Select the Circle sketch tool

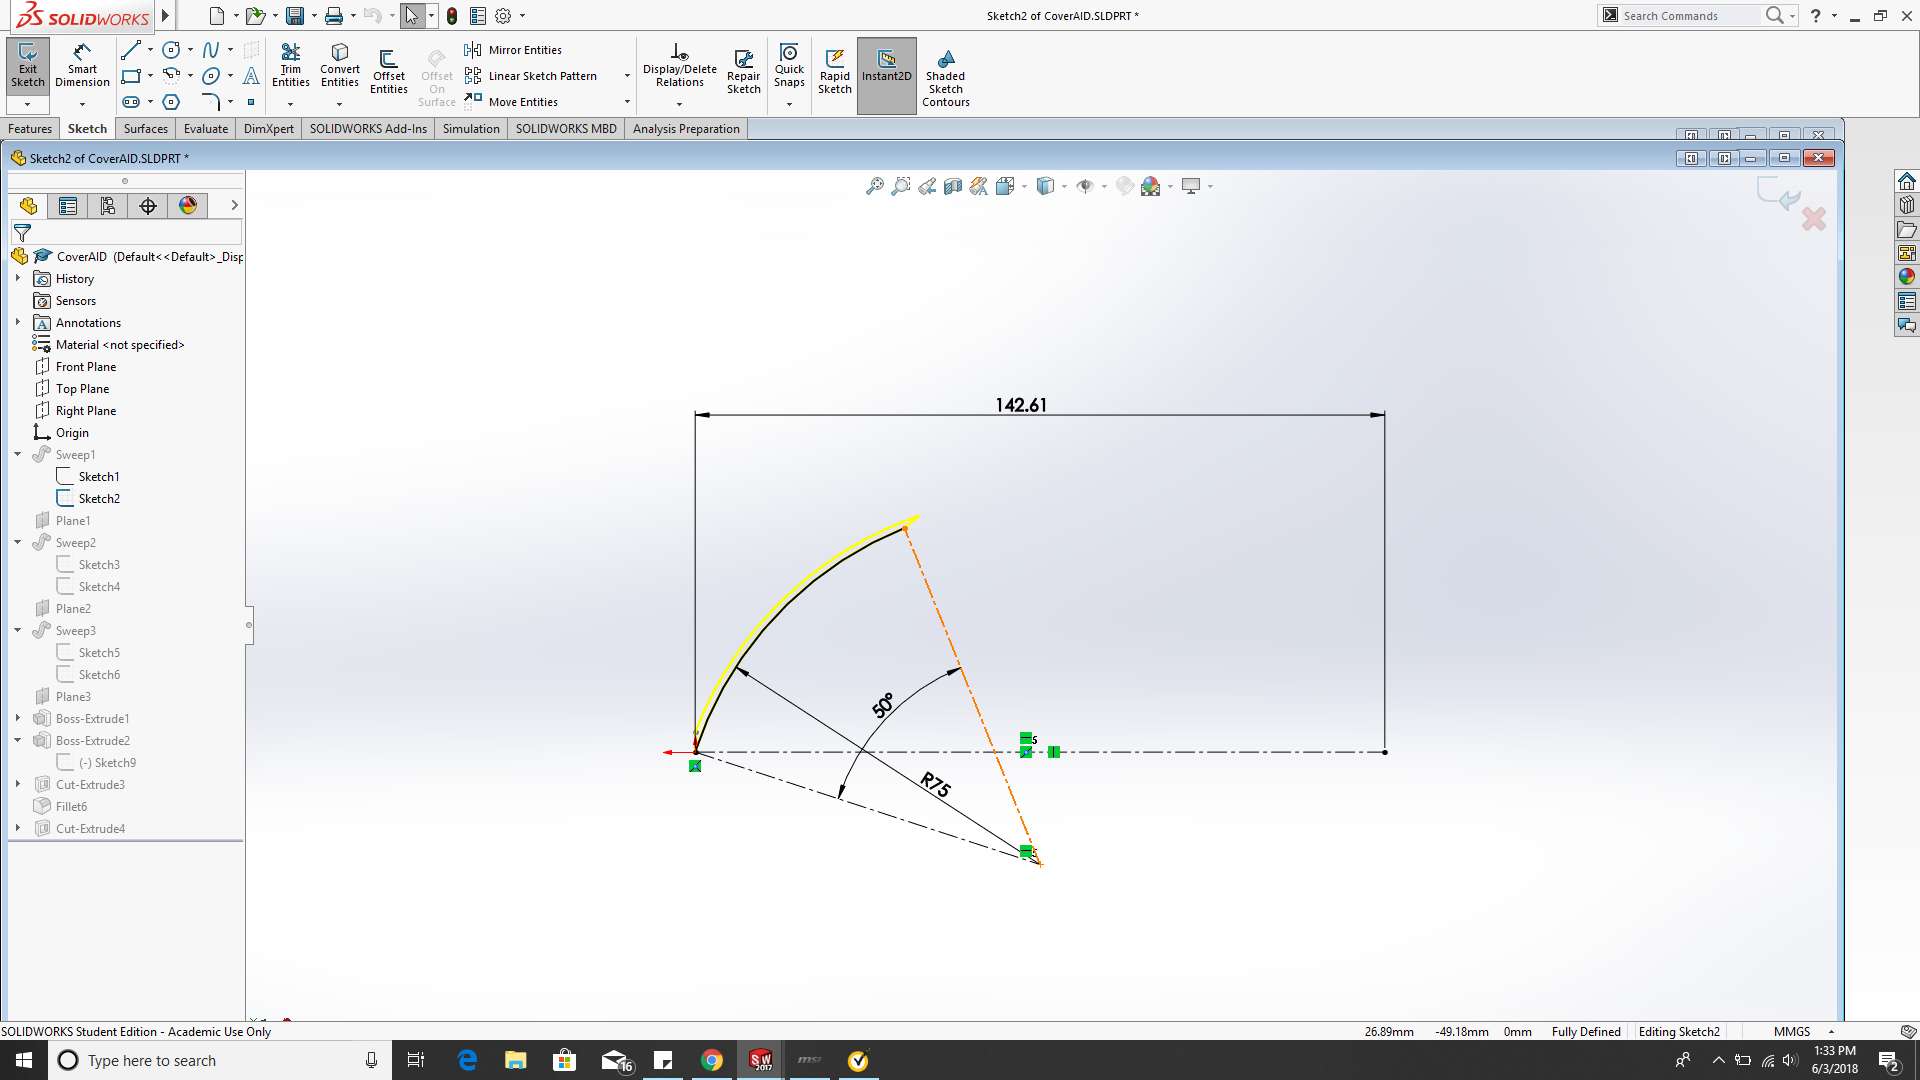[172, 50]
